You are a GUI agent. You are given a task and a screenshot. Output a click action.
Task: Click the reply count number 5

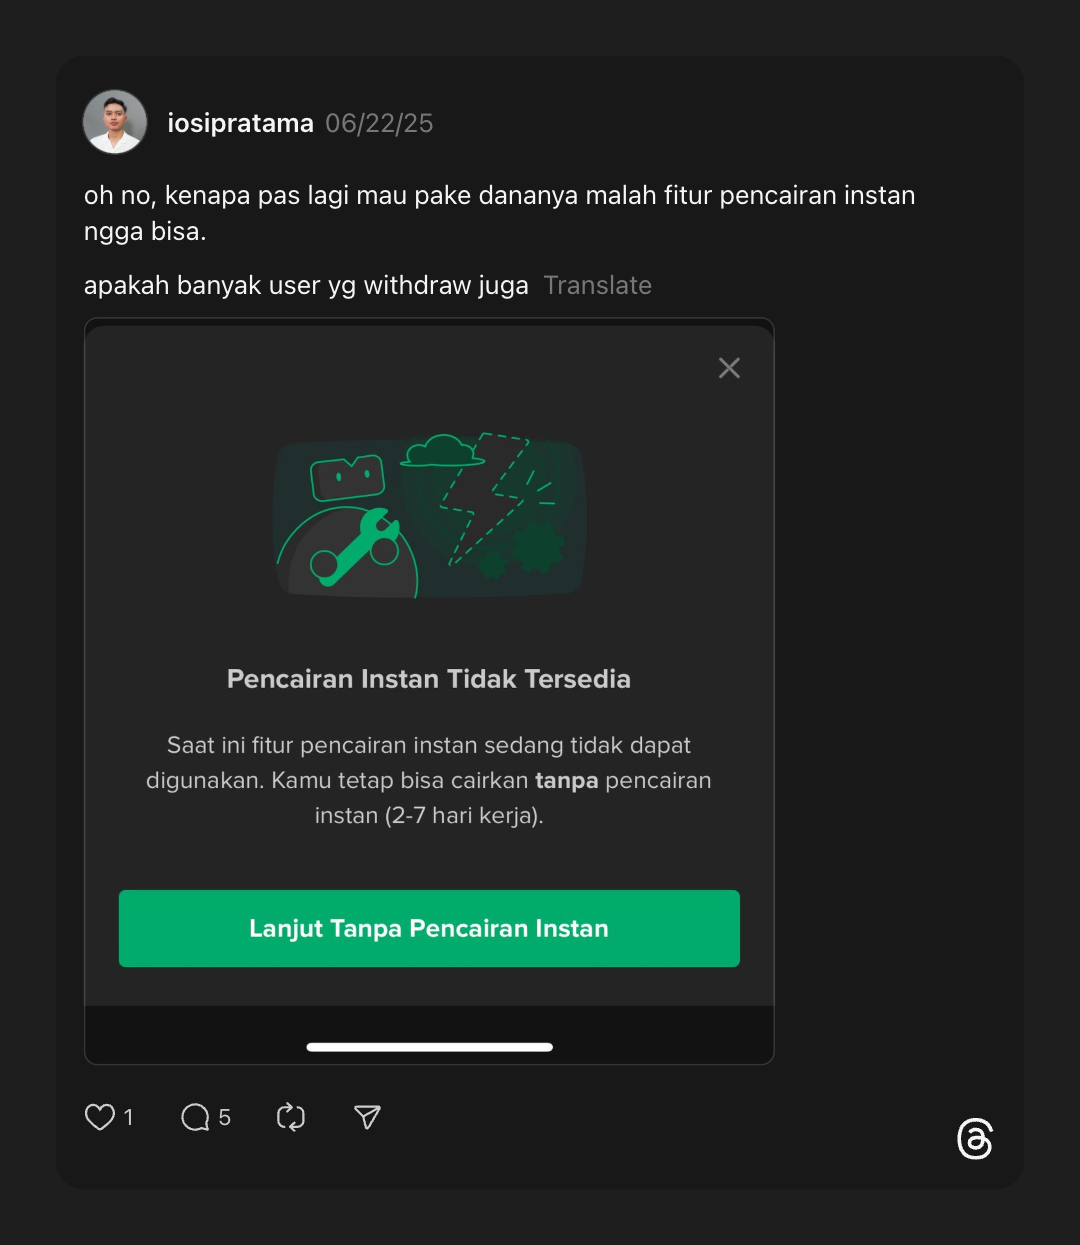[225, 1117]
